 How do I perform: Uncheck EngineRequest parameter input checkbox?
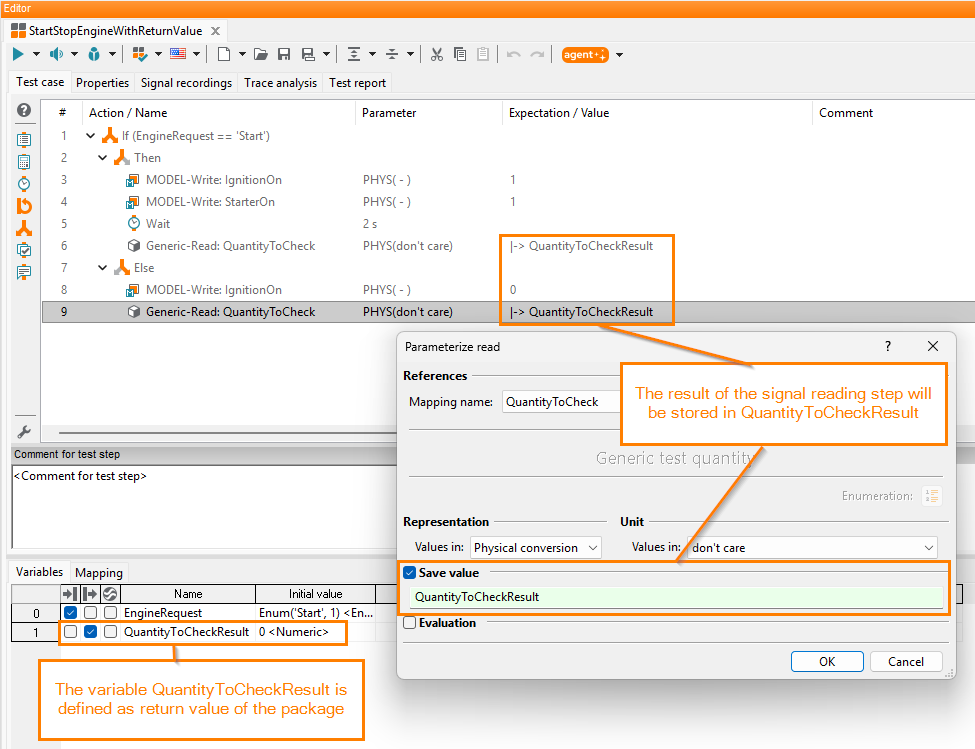[70, 612]
